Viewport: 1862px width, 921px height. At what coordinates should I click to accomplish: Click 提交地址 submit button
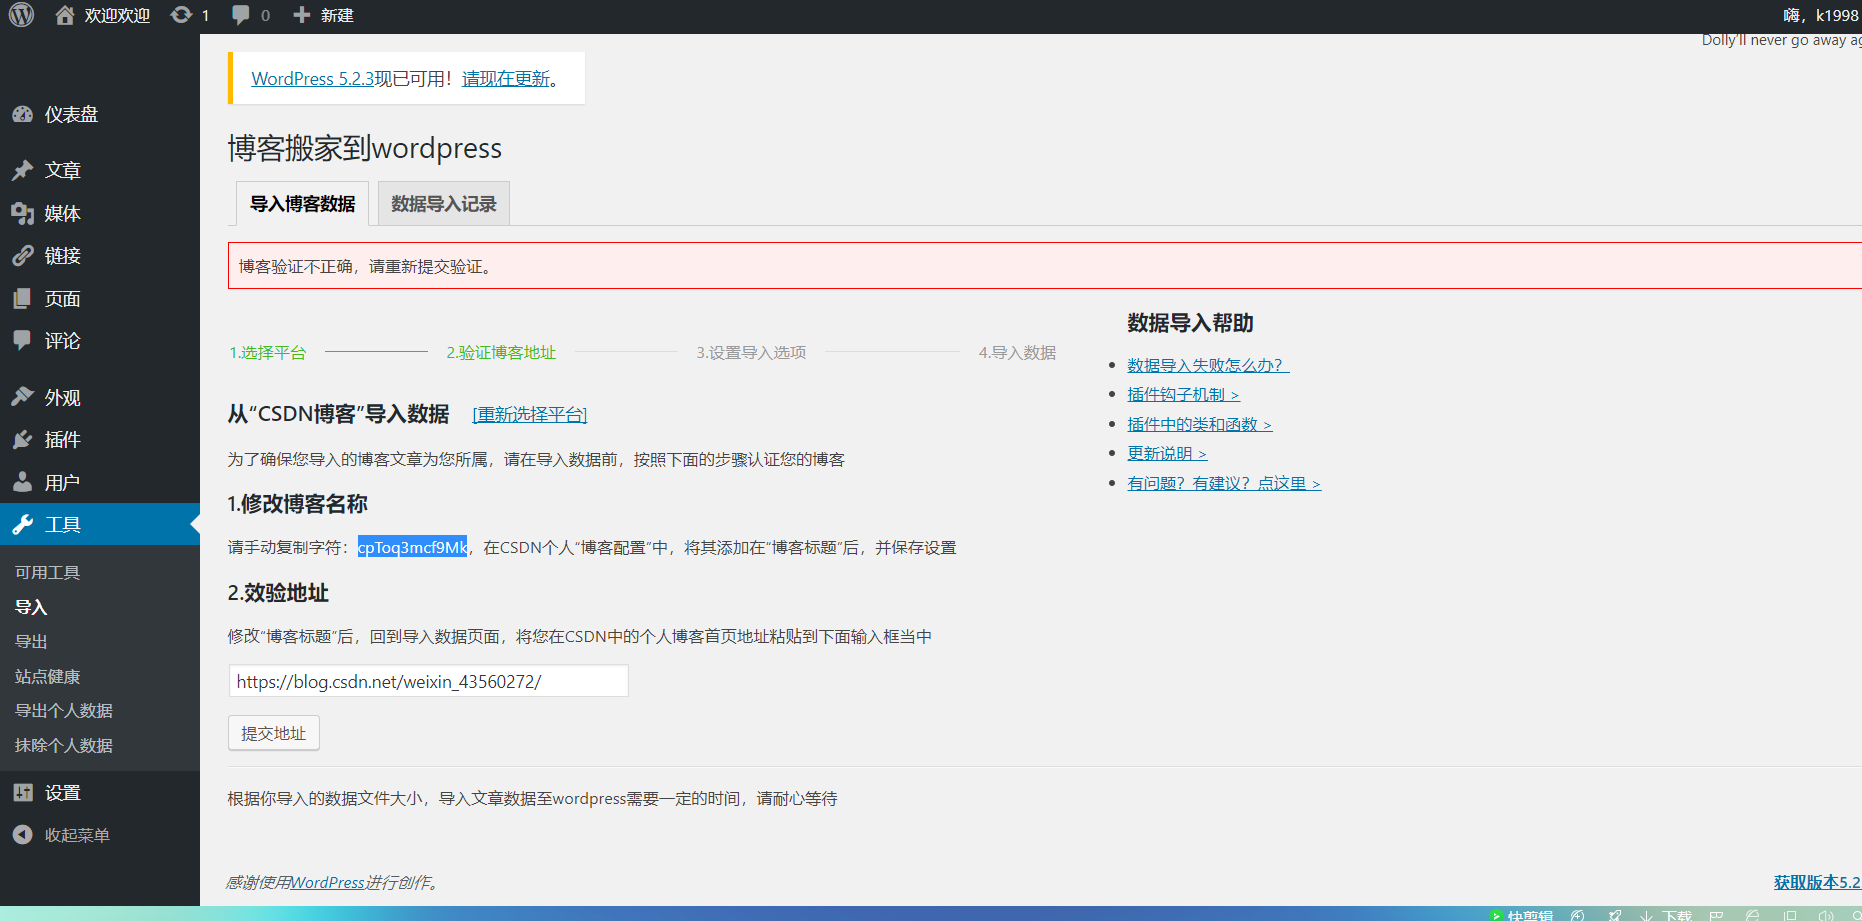(x=274, y=733)
